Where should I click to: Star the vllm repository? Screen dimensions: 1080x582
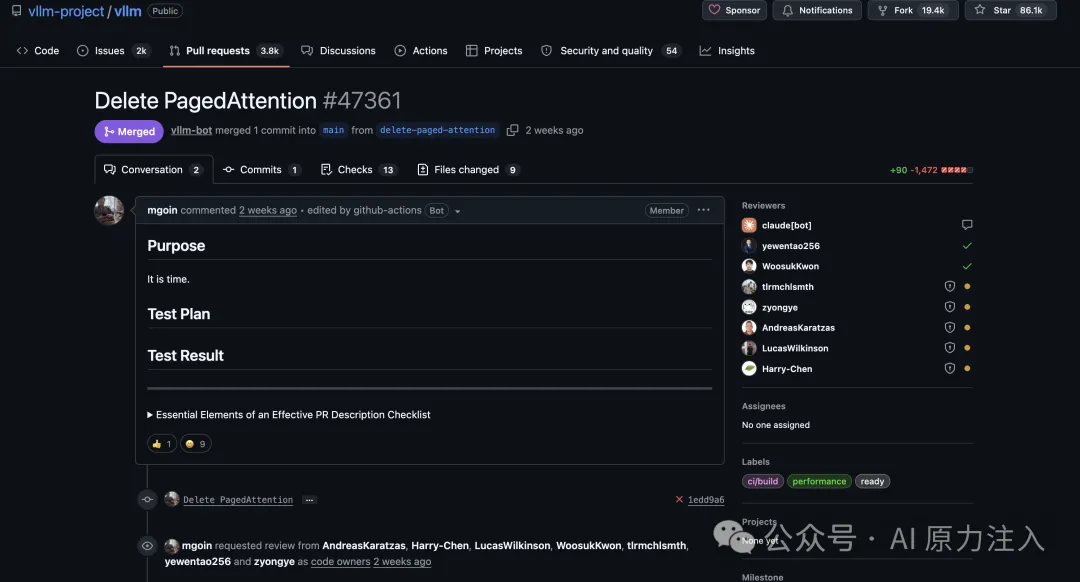1010,10
